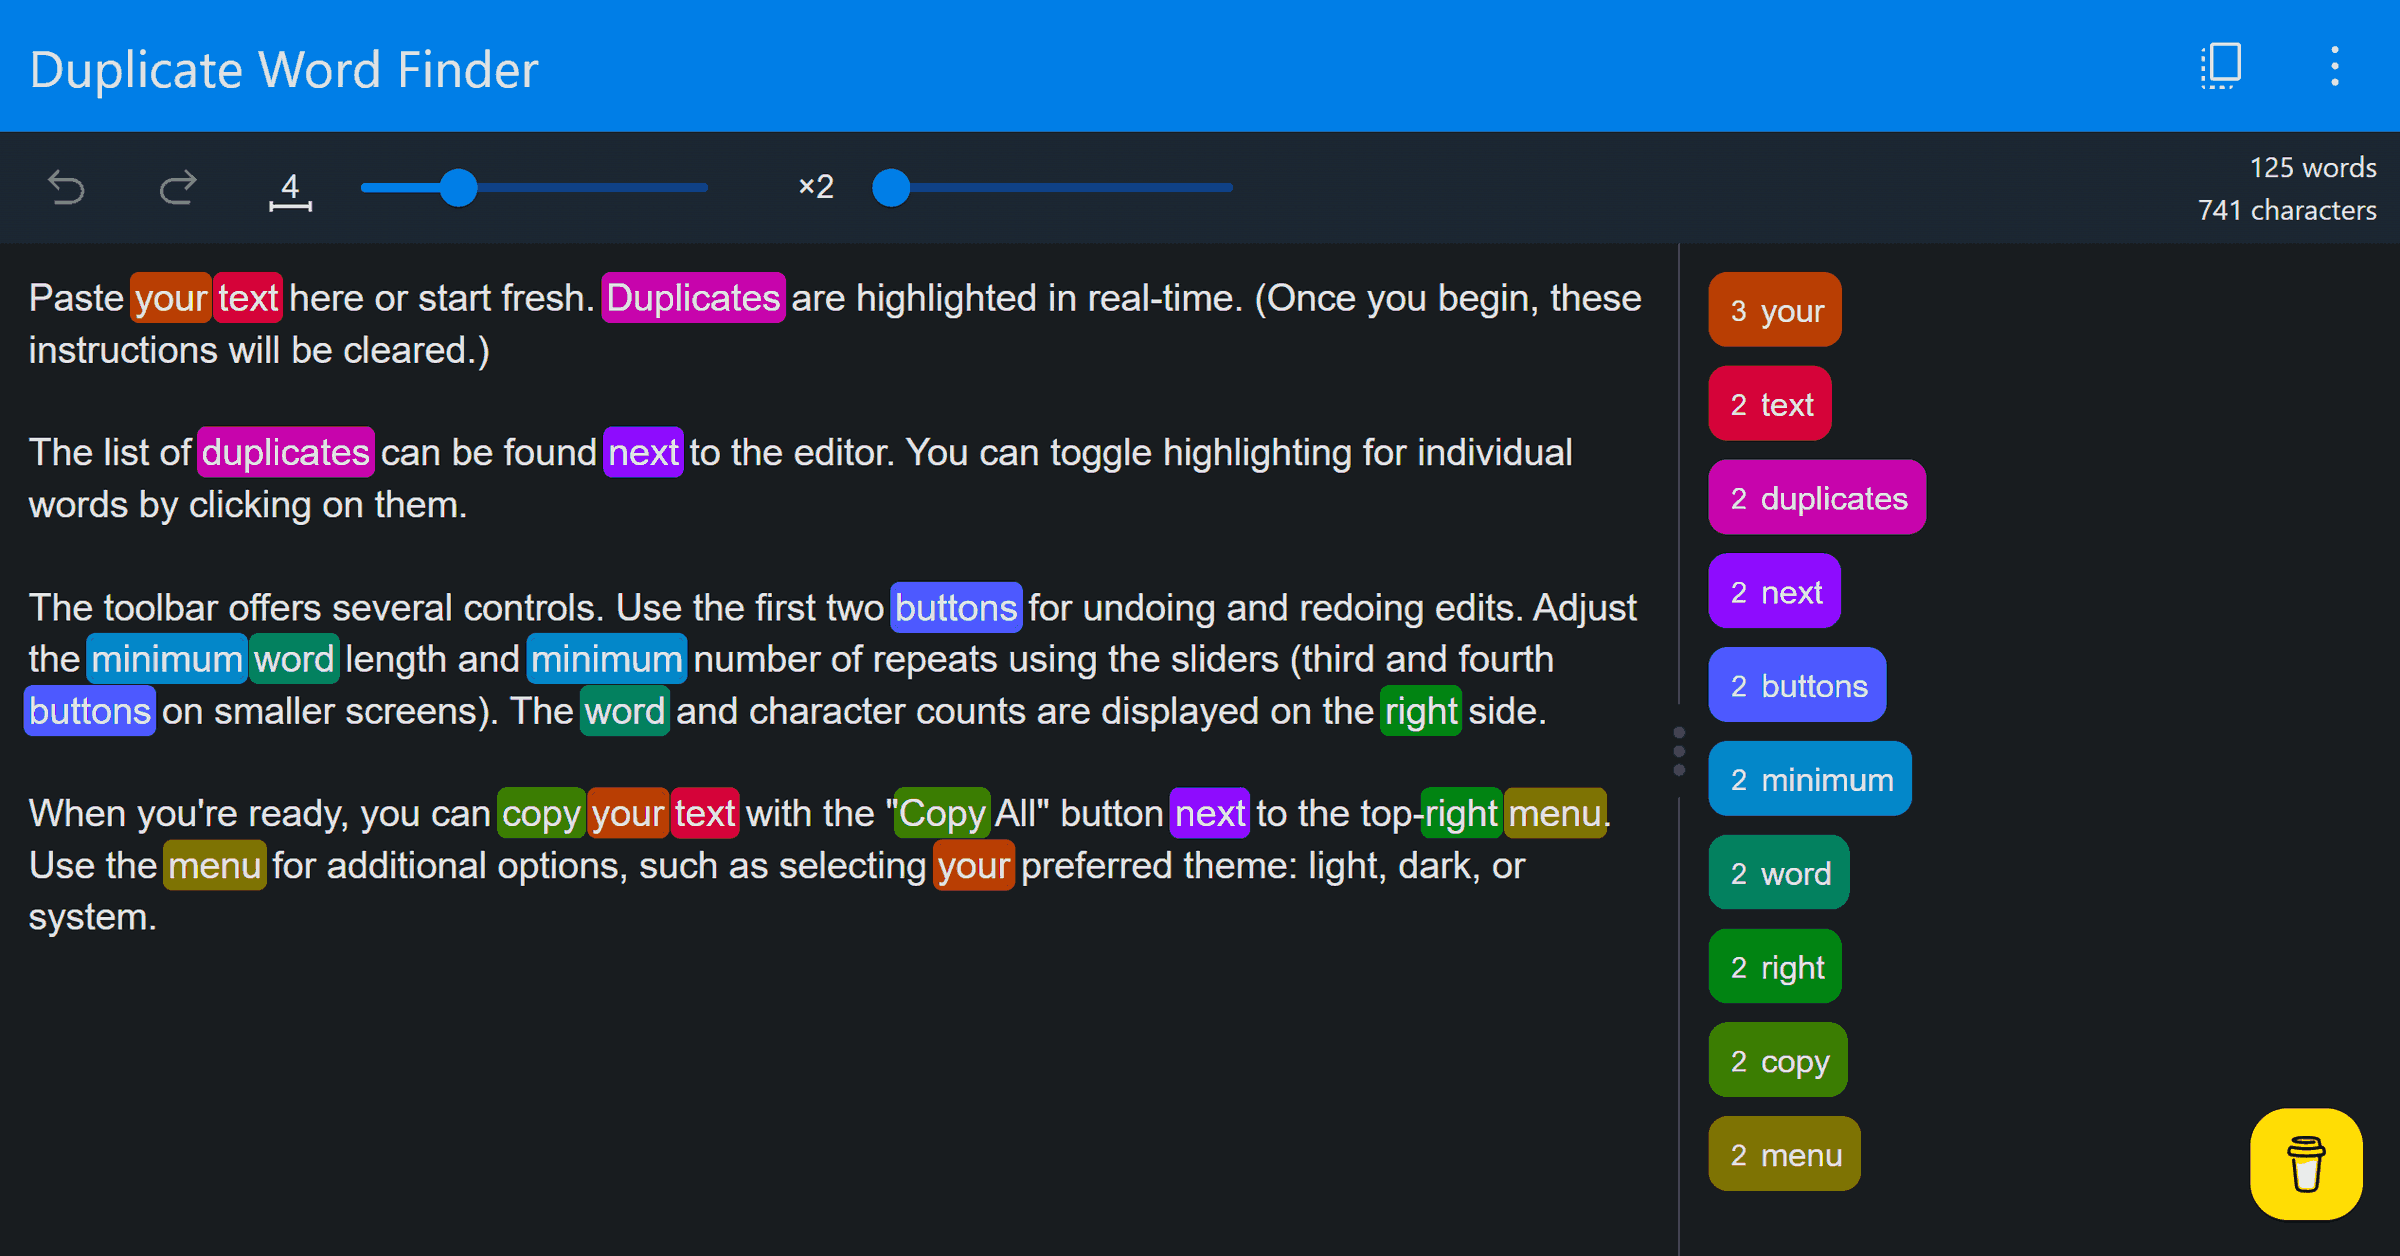This screenshot has height=1256, width=2400.
Task: Click the coffee donation icon
Action: click(x=2306, y=1163)
